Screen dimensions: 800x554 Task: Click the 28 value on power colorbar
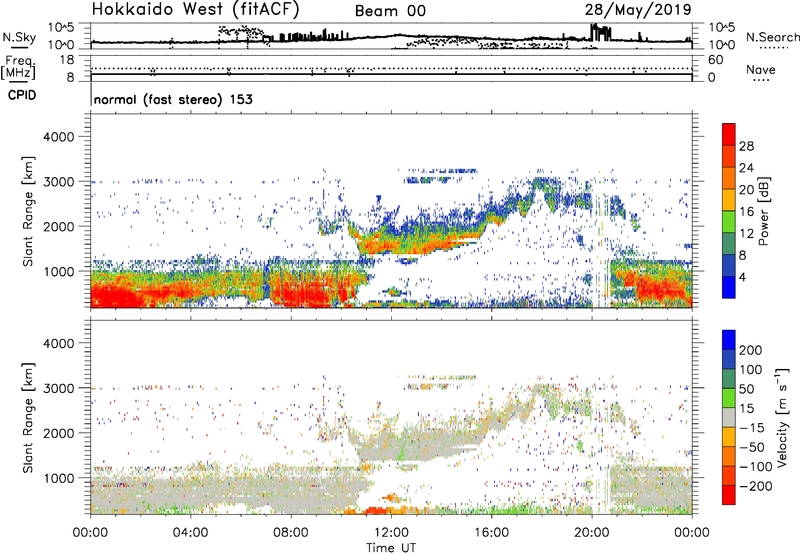(746, 146)
